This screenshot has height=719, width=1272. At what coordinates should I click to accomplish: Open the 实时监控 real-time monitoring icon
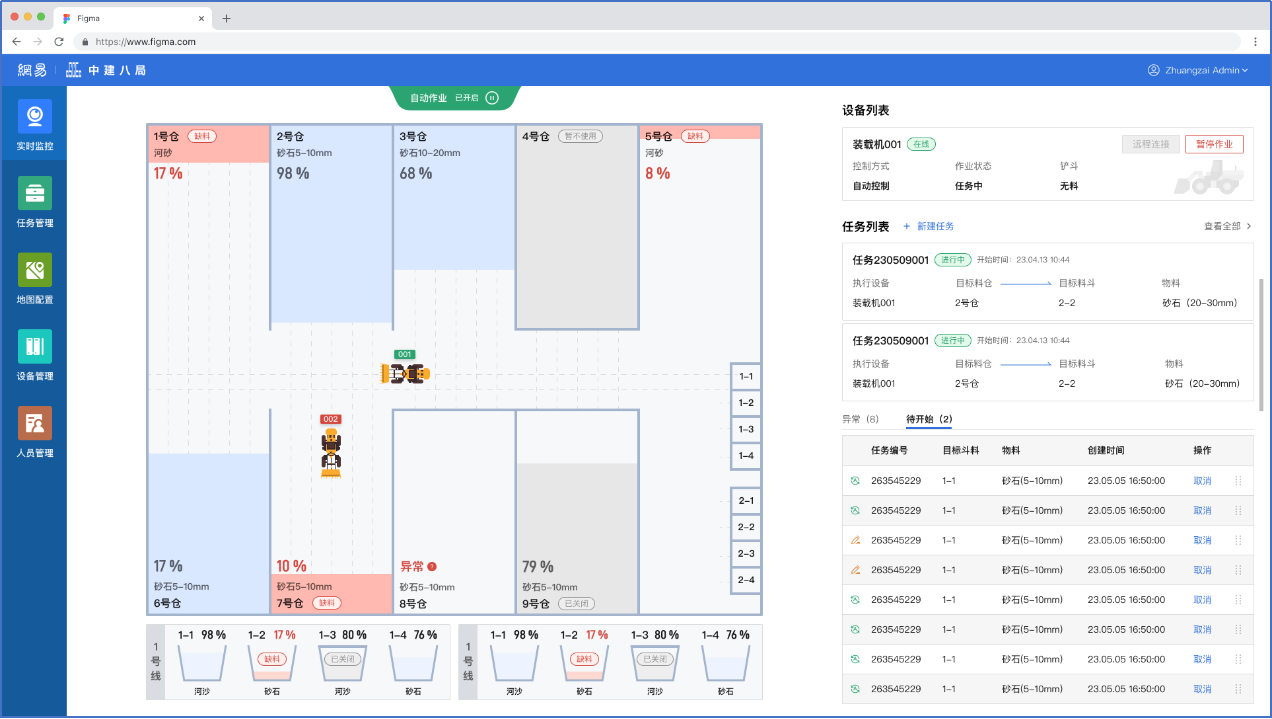(x=34, y=117)
